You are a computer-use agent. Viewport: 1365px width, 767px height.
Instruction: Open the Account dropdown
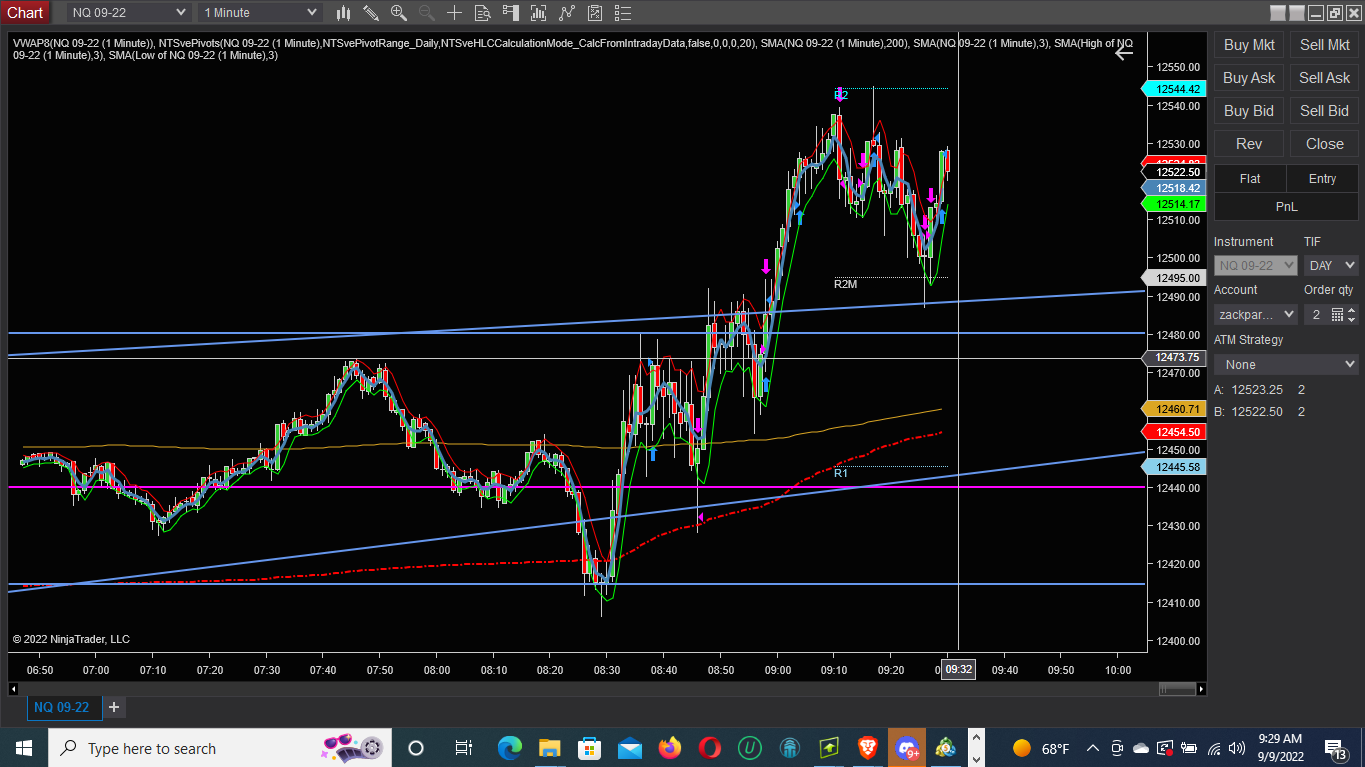click(1256, 314)
